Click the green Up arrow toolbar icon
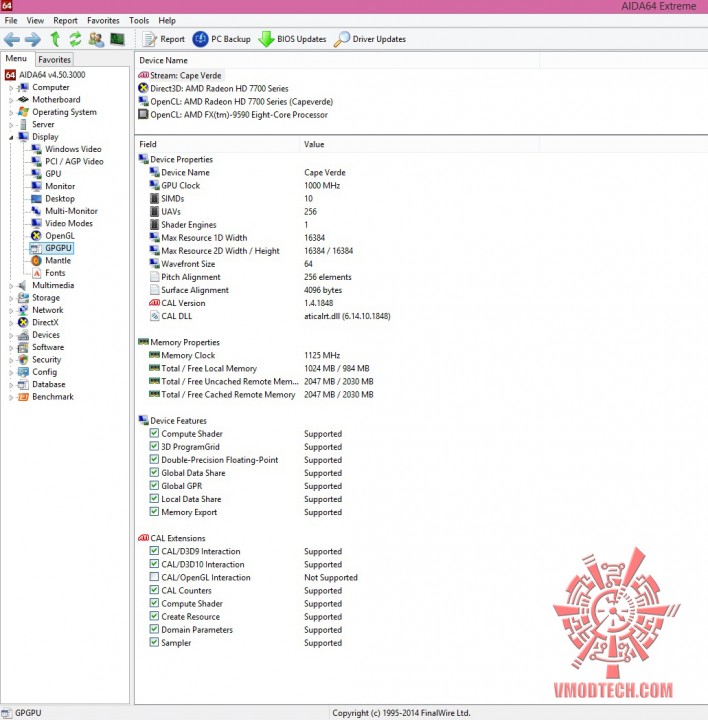708x720 pixels. [55, 39]
